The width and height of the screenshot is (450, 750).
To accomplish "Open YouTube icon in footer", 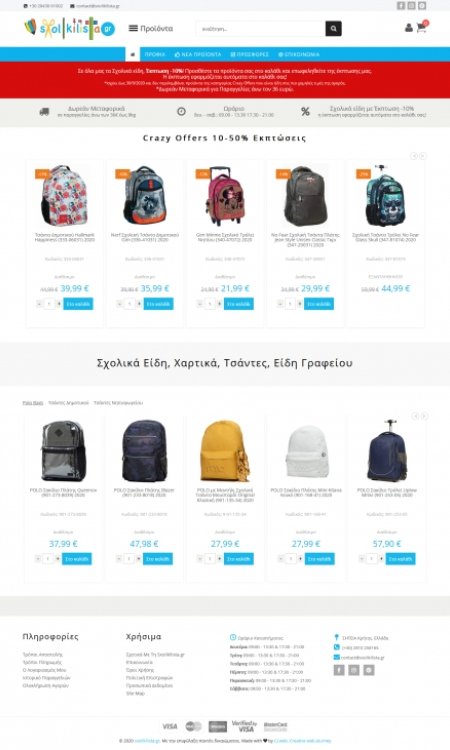I will point(368,670).
